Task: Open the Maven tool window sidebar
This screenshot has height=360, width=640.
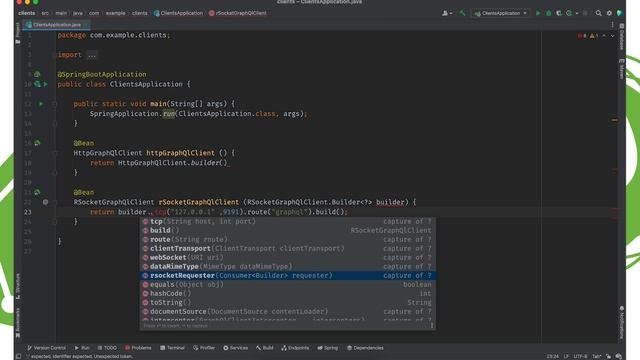Action: [x=622, y=69]
